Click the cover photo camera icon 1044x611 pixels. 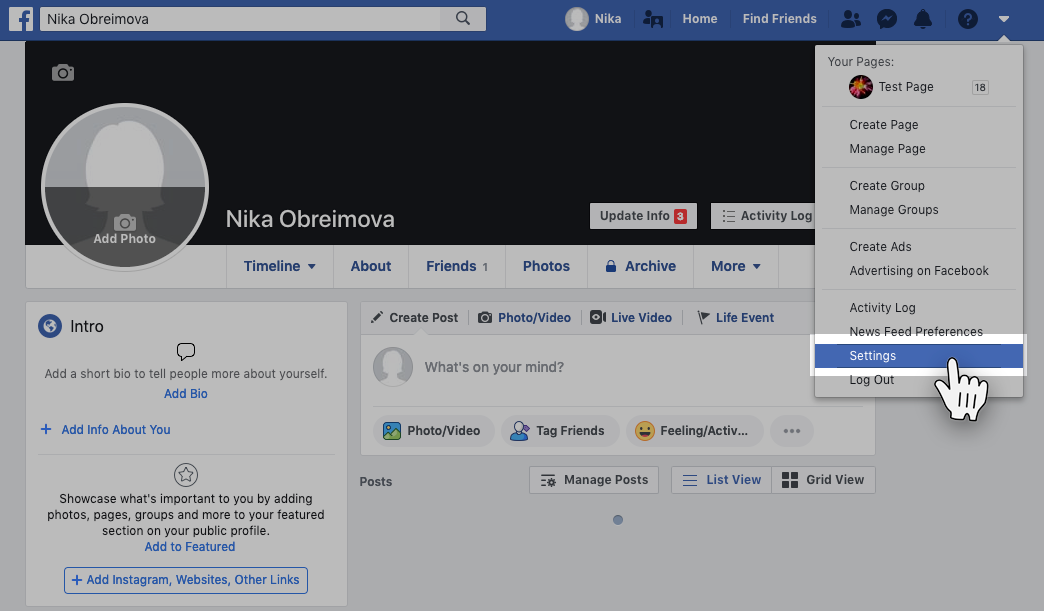pyautogui.click(x=63, y=73)
